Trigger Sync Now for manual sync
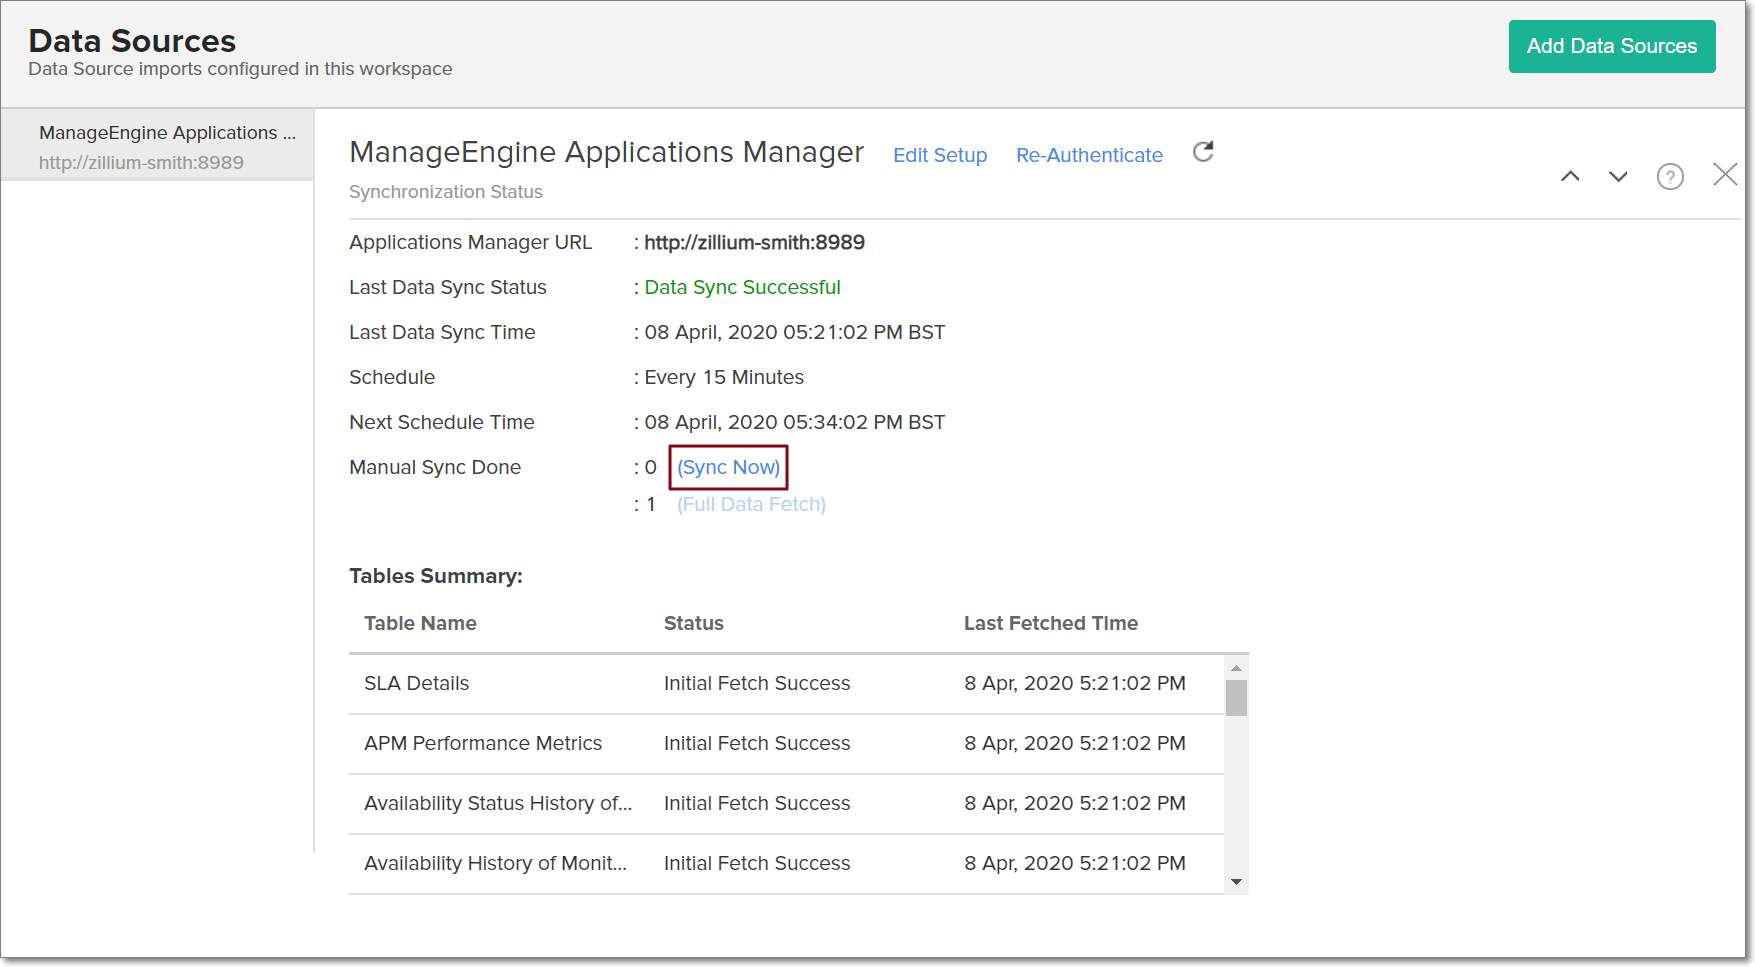 (x=728, y=468)
